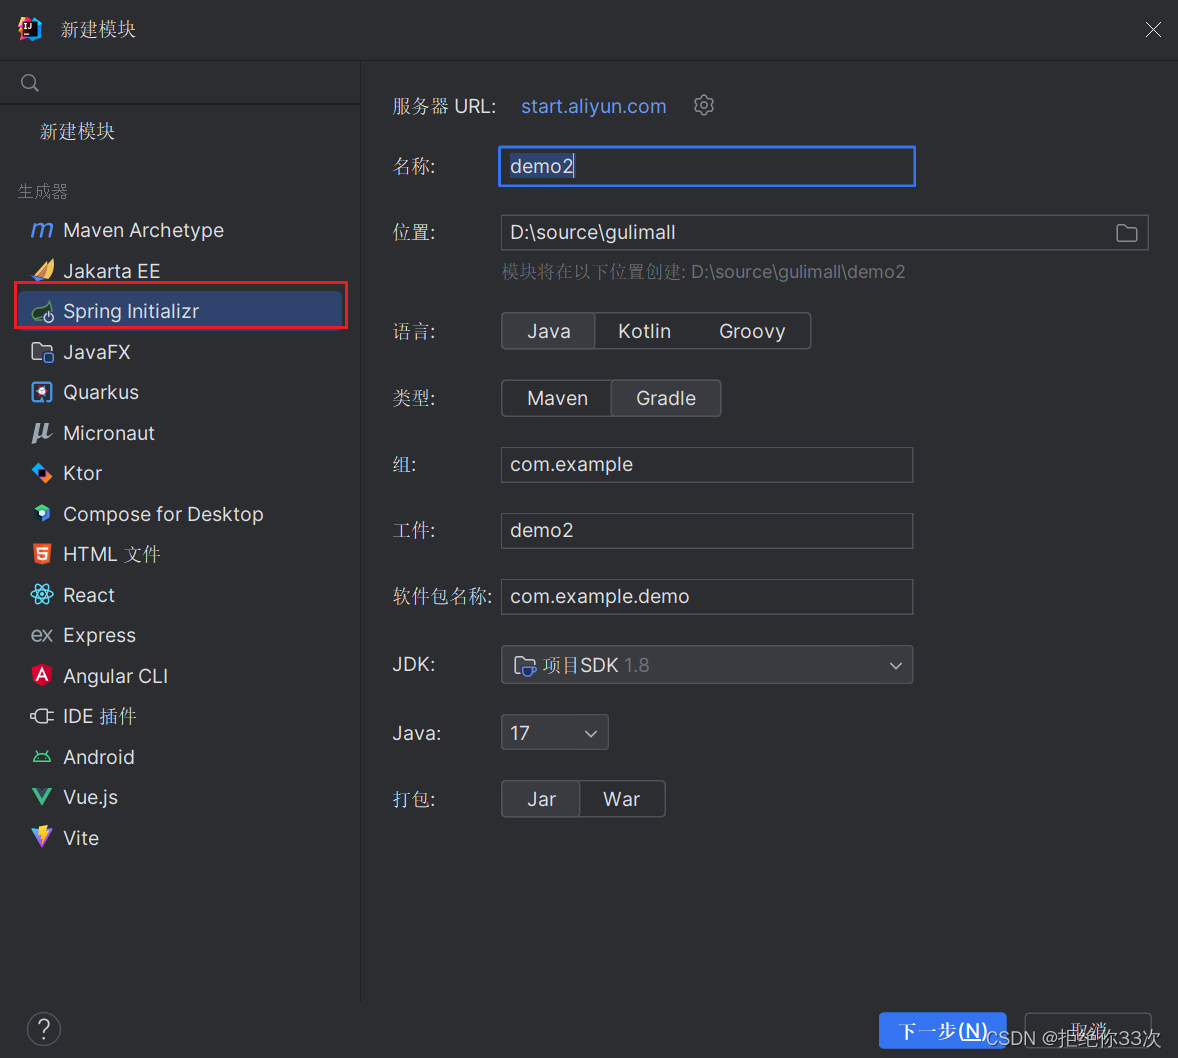Click the Compose for Desktop icon
Screen dimensions: 1178x1058
tap(42, 514)
